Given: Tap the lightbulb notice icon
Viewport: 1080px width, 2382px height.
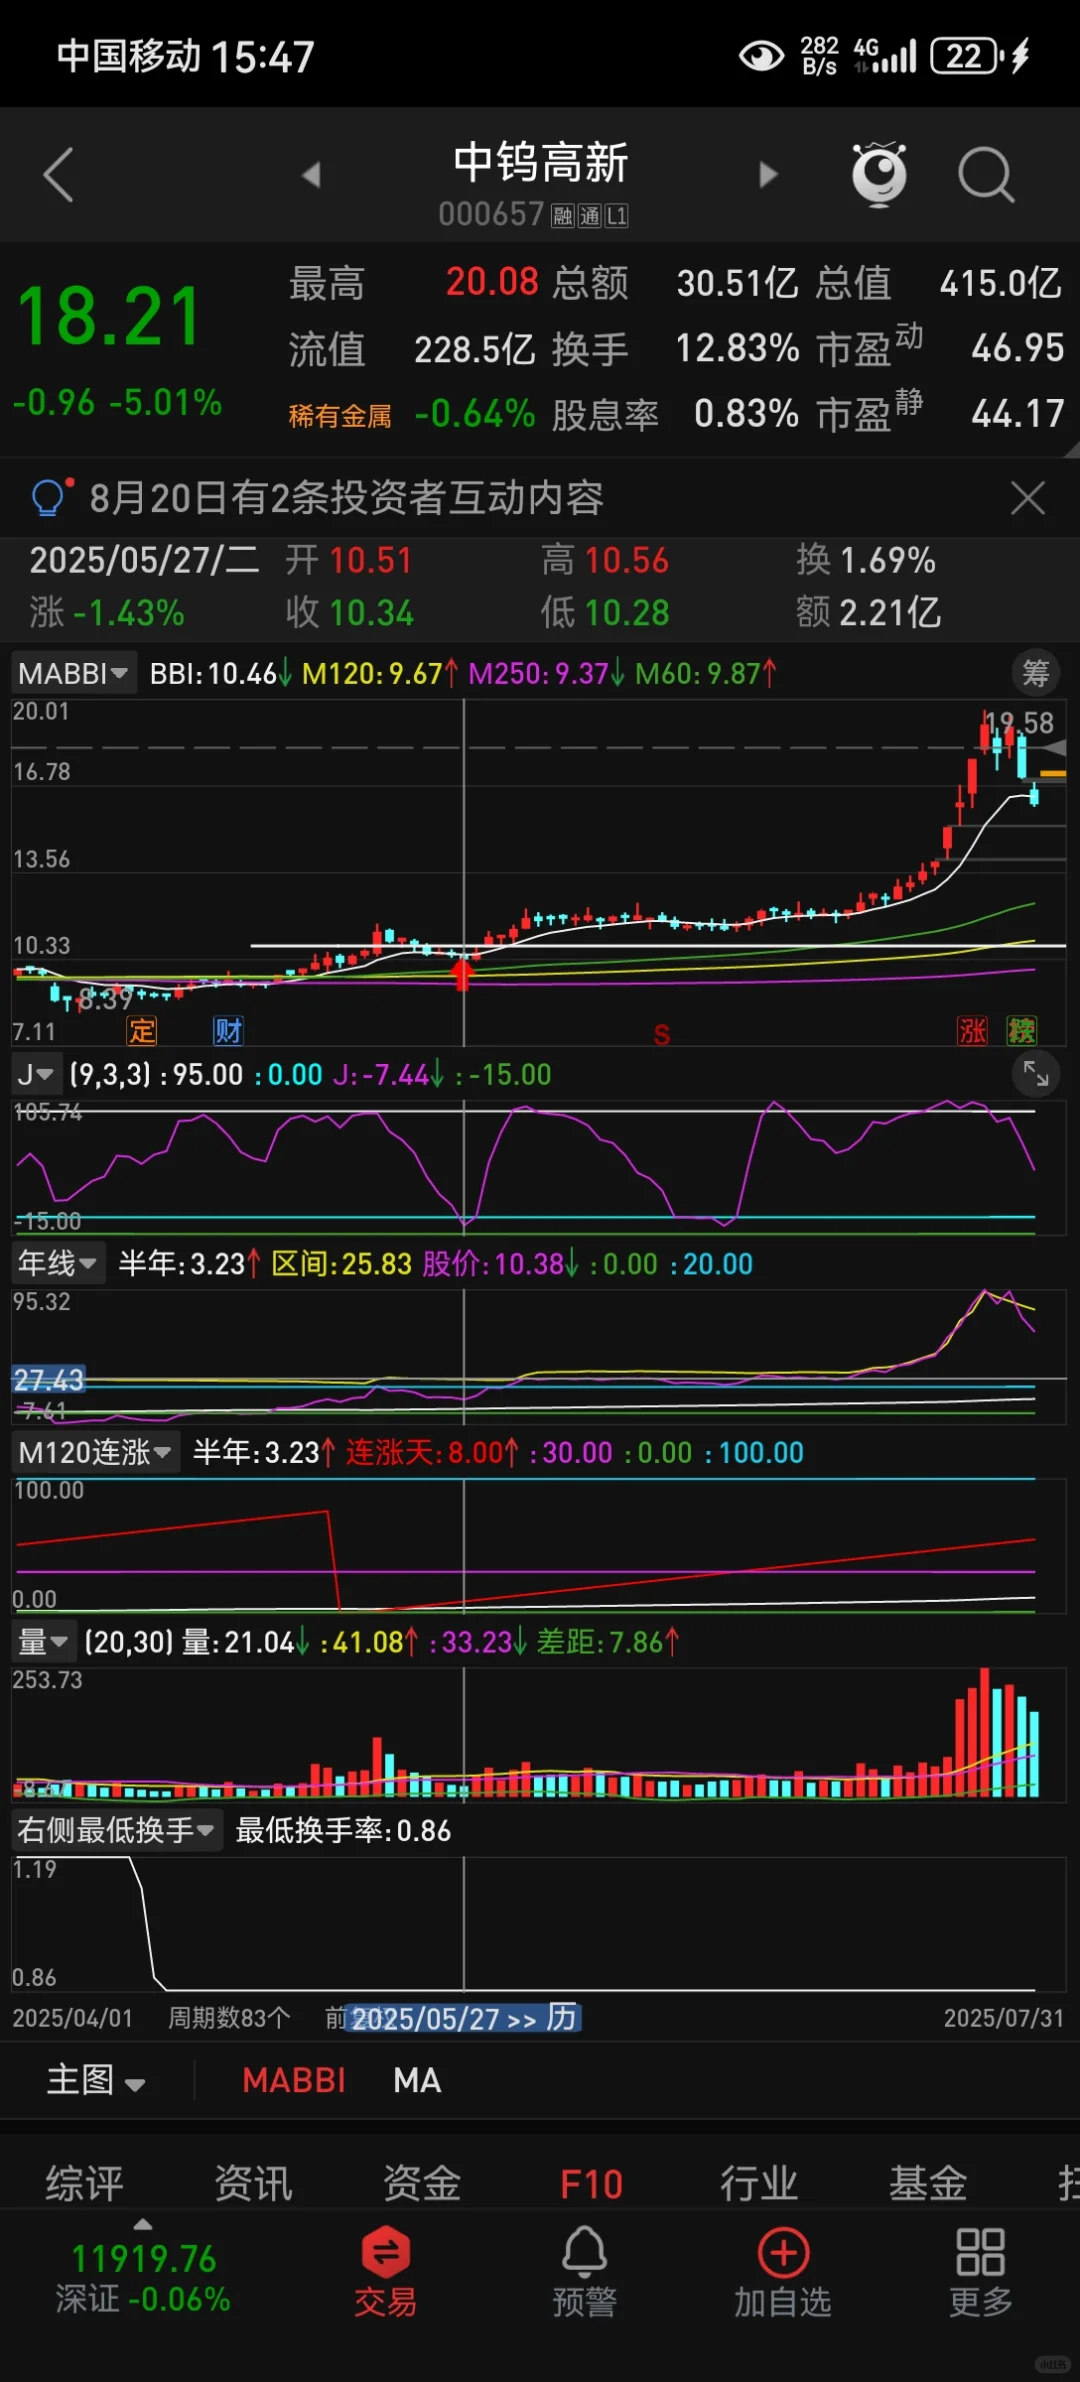Looking at the screenshot, I should pos(50,497).
